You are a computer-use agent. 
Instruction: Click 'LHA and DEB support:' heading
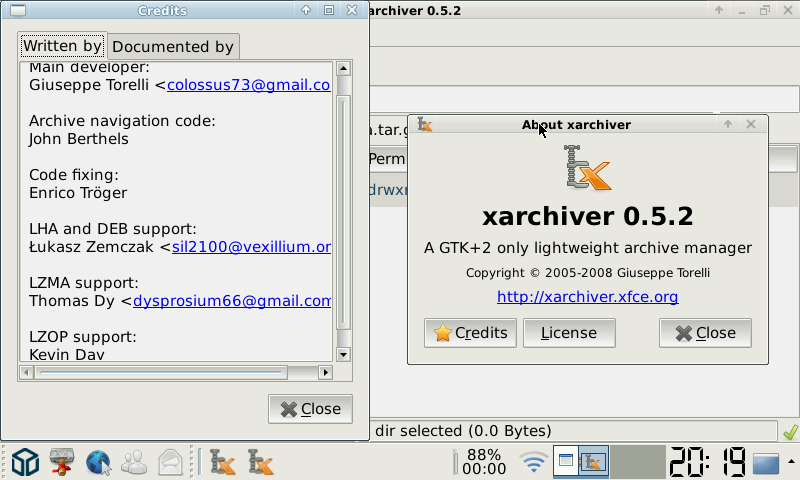coord(113,229)
